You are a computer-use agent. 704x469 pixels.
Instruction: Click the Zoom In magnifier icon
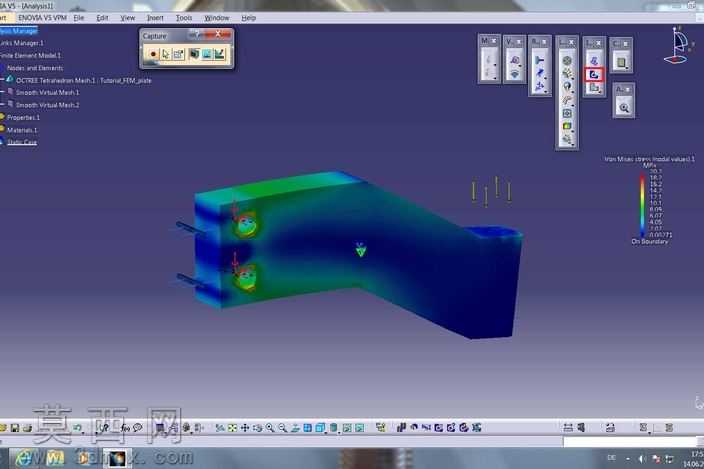(x=270, y=428)
